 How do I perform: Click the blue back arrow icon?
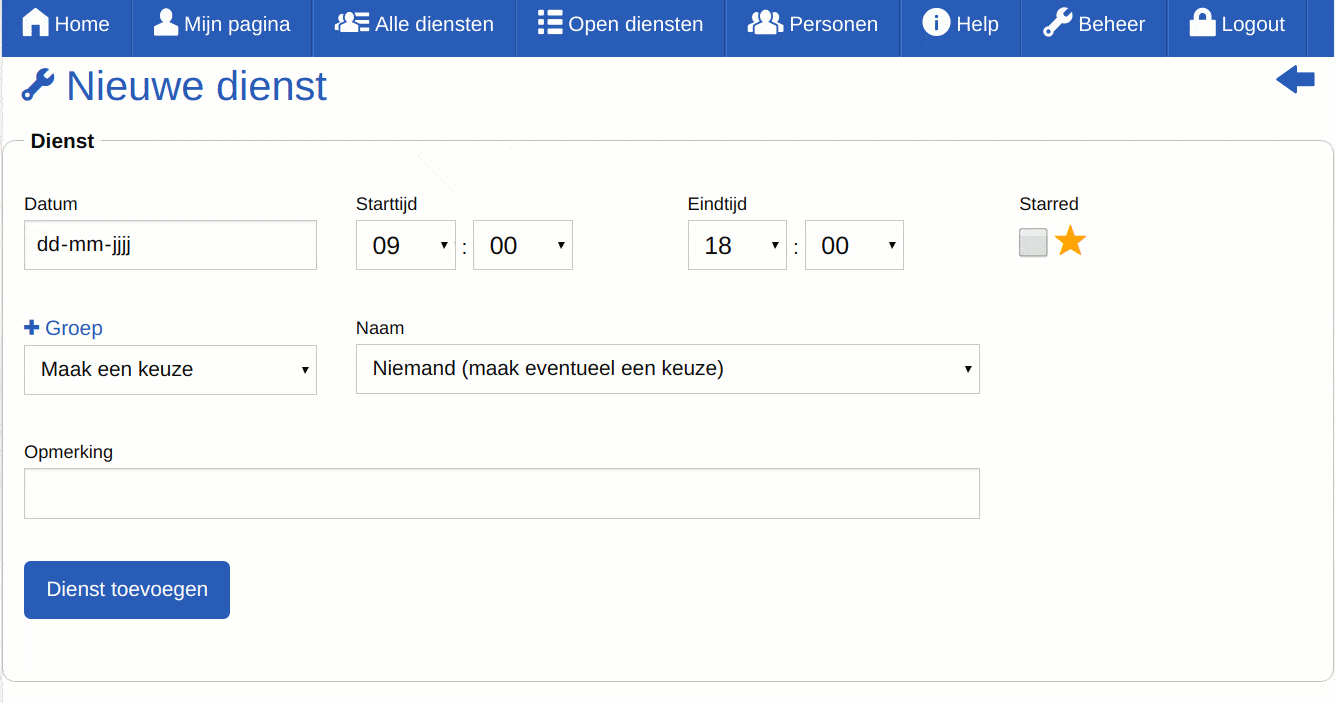click(x=1295, y=80)
